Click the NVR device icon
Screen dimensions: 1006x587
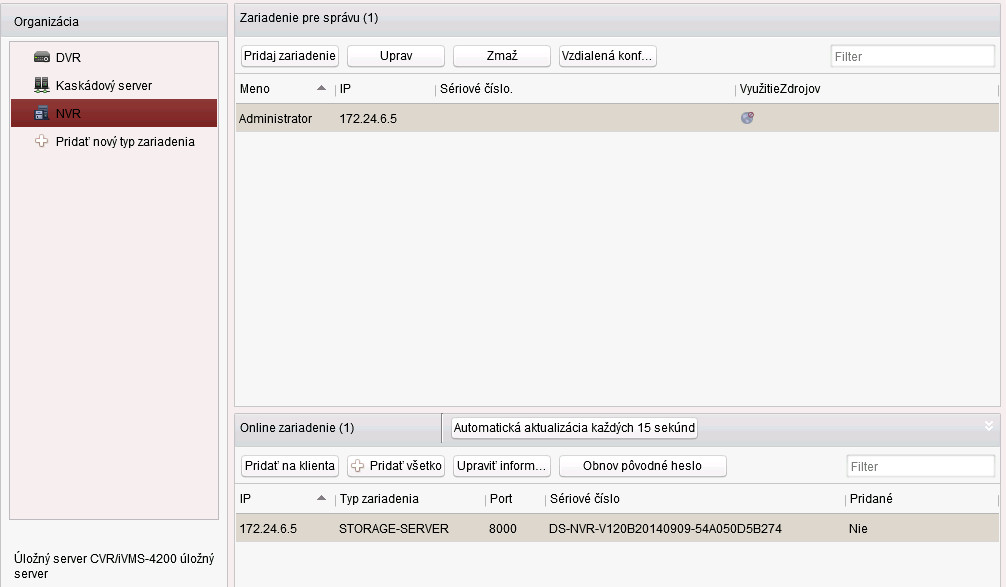point(42,113)
